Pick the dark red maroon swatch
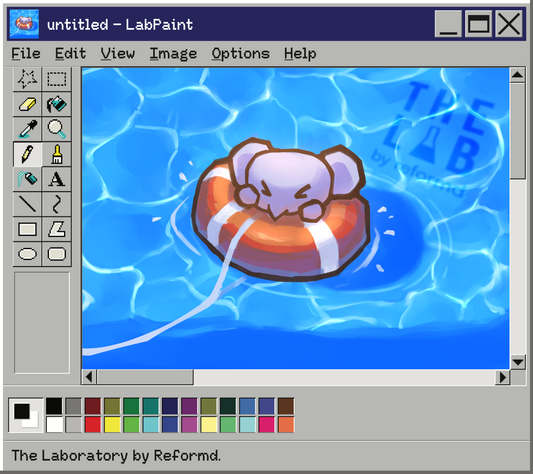 (93, 406)
